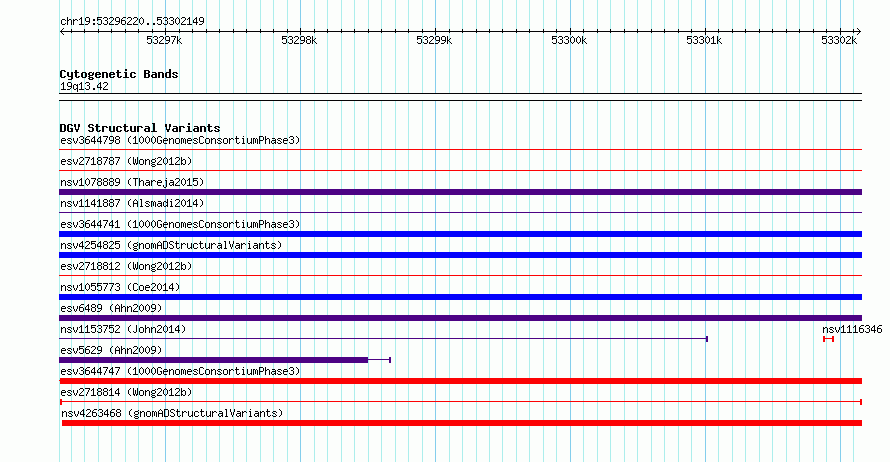The width and height of the screenshot is (890, 462).
Task: Click esv3644747 variant label
Action: tap(180, 371)
